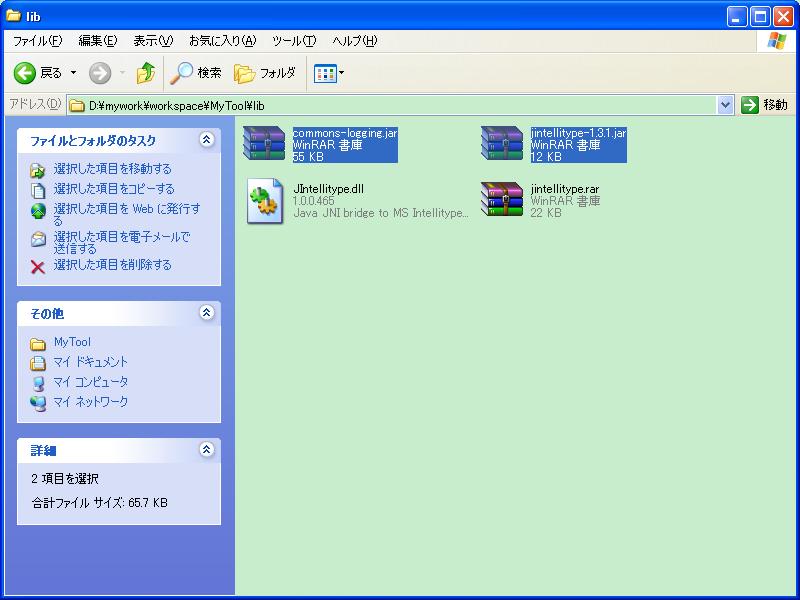The image size is (800, 600).
Task: Click 選択した項目を Web に発行する link
Action: 127,214
